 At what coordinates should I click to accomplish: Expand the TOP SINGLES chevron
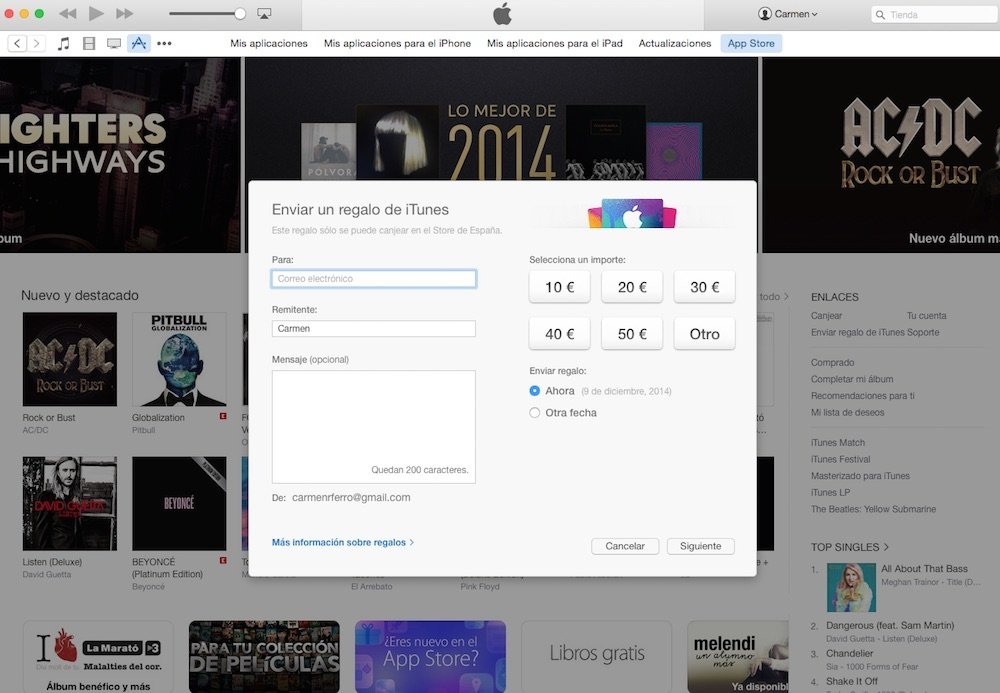pyautogui.click(x=886, y=547)
